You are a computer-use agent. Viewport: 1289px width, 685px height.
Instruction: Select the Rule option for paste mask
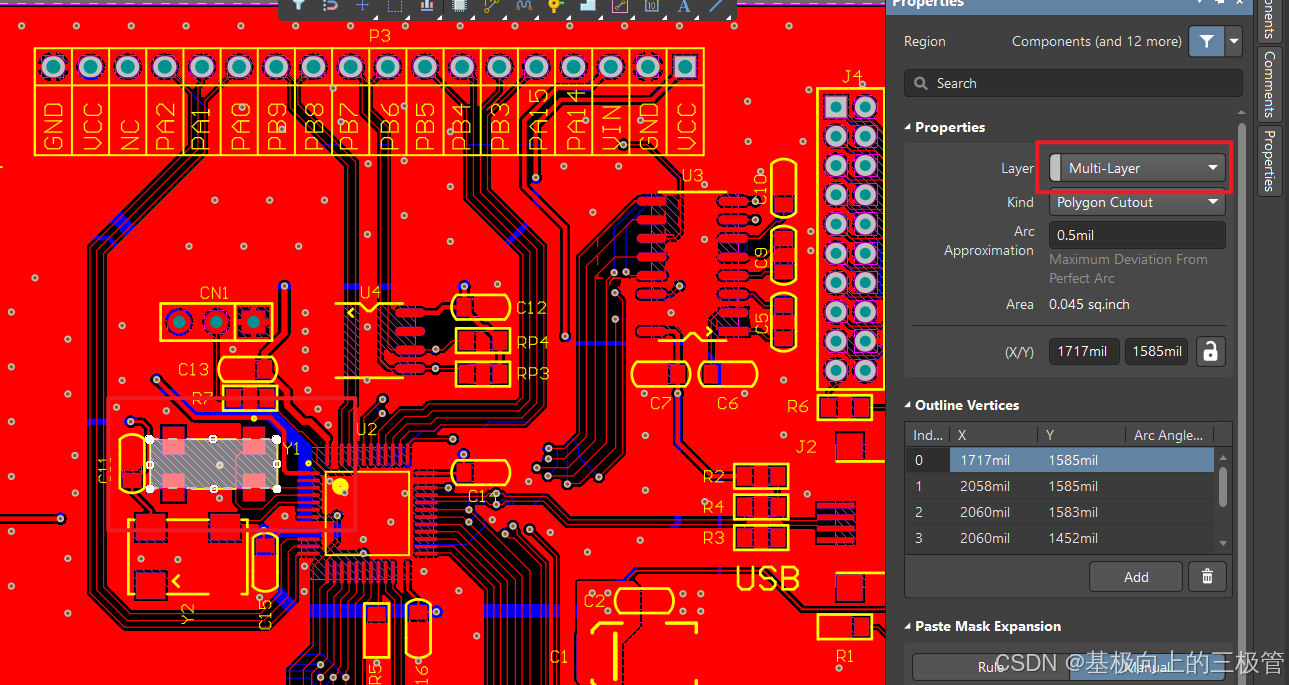coord(990,667)
